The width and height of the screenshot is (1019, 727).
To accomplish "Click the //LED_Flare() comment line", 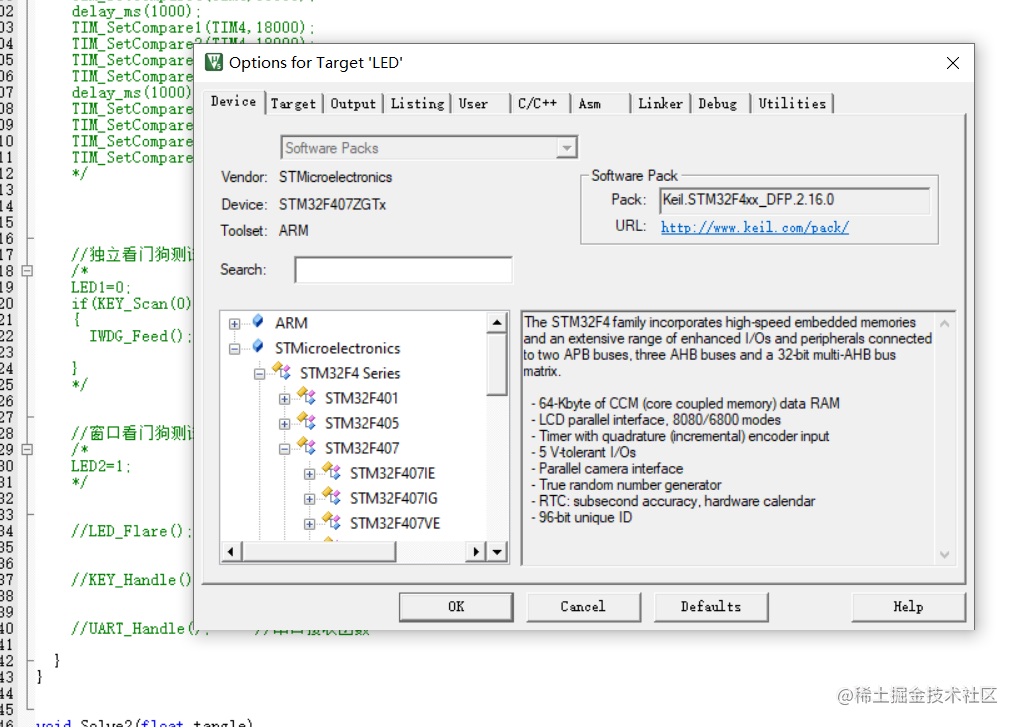I will (131, 531).
